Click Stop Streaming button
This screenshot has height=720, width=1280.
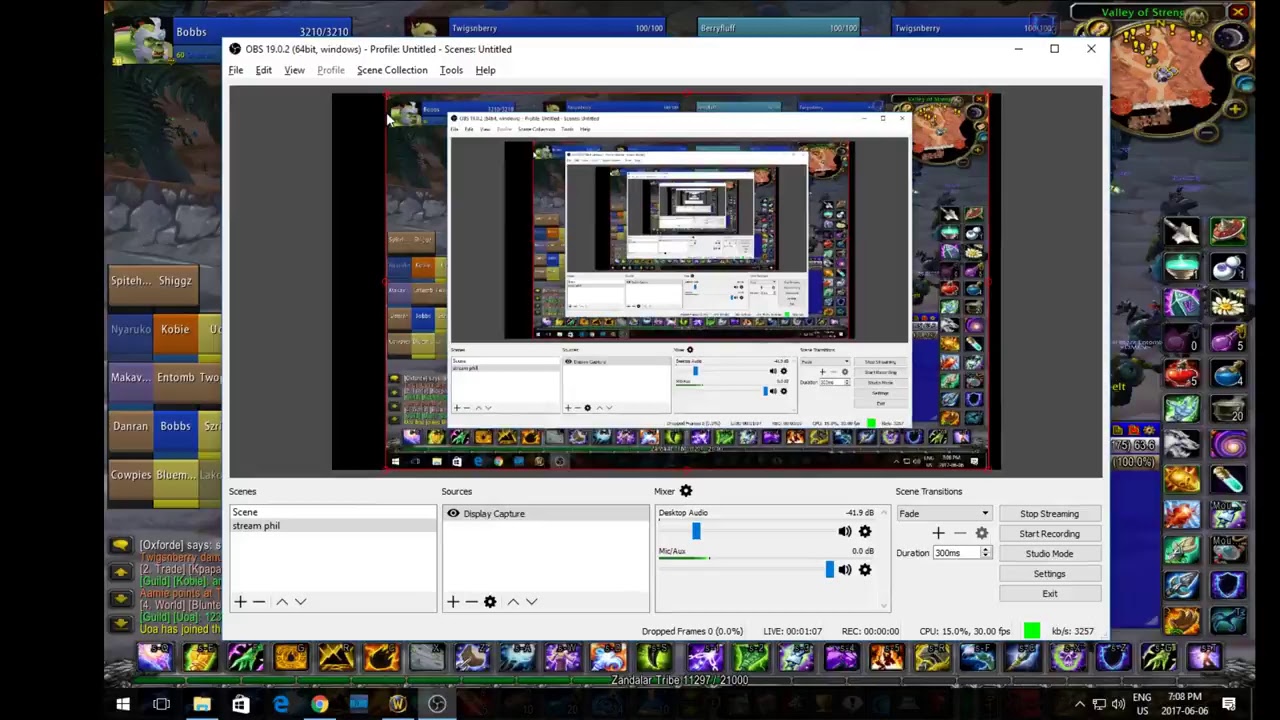tap(1049, 514)
